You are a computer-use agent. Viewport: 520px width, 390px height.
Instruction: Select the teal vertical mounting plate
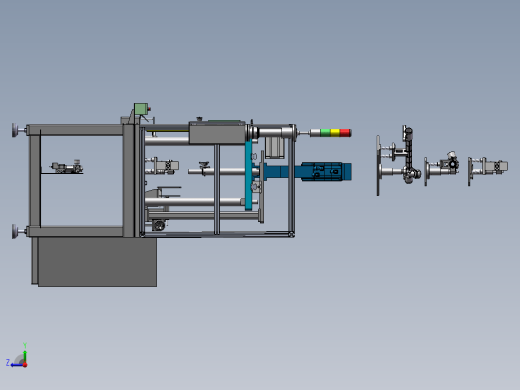(248, 175)
